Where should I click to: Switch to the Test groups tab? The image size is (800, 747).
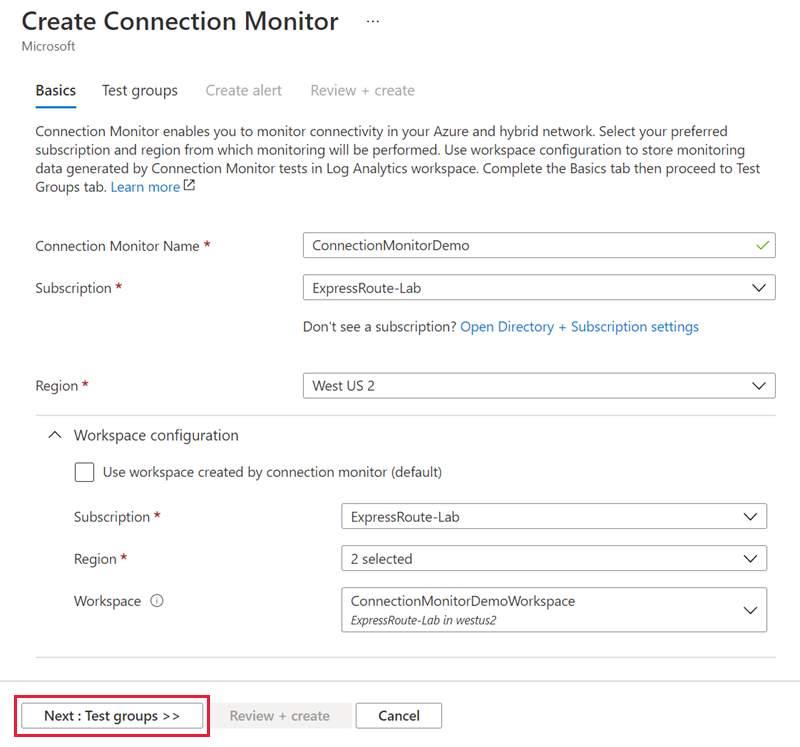tap(140, 91)
